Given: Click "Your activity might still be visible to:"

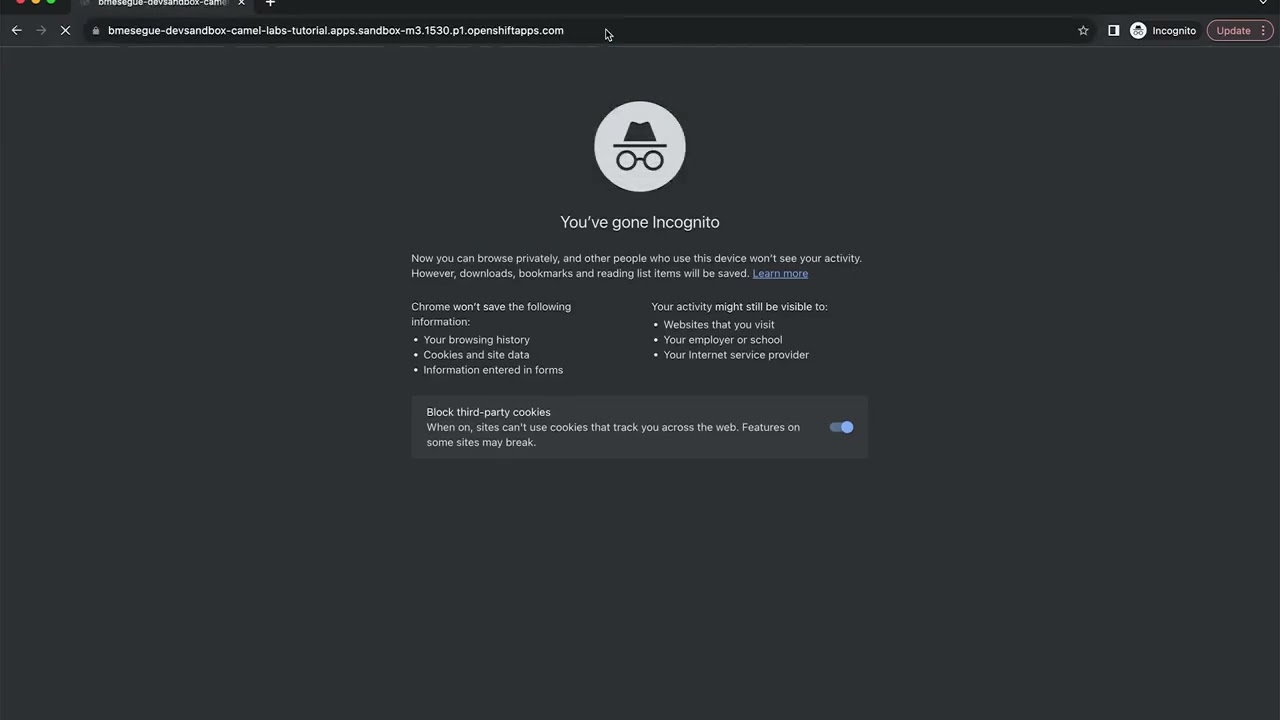Looking at the screenshot, I should (x=739, y=307).
